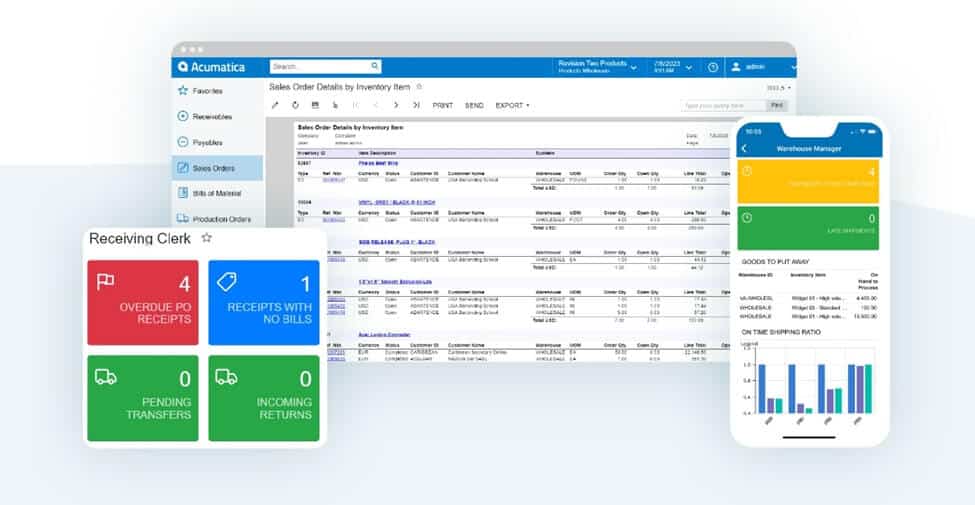Click the Inventory ID column header in report
Screen dimensions: 975x505
pyautogui.click(x=312, y=153)
